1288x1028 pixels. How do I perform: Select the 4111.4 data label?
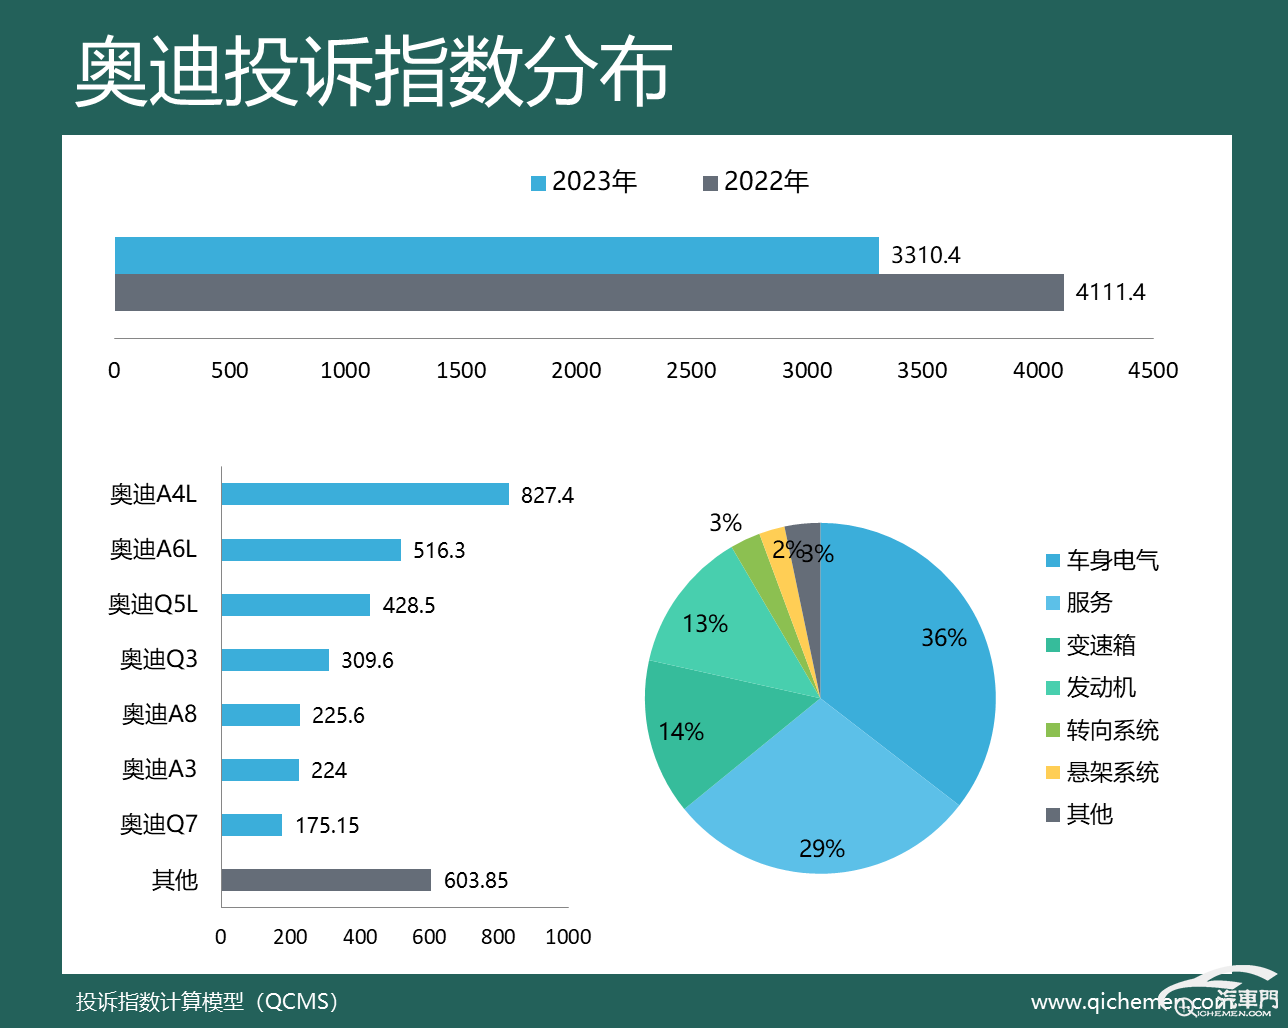(x=1110, y=292)
